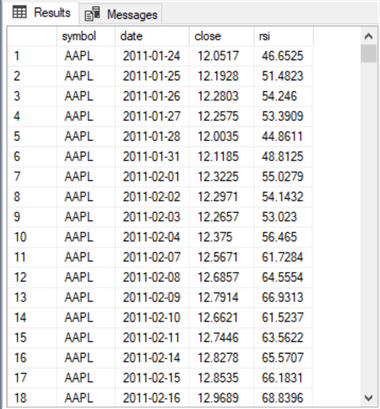Click the vertical scrollbar thumb
The image size is (380, 409).
point(368,54)
